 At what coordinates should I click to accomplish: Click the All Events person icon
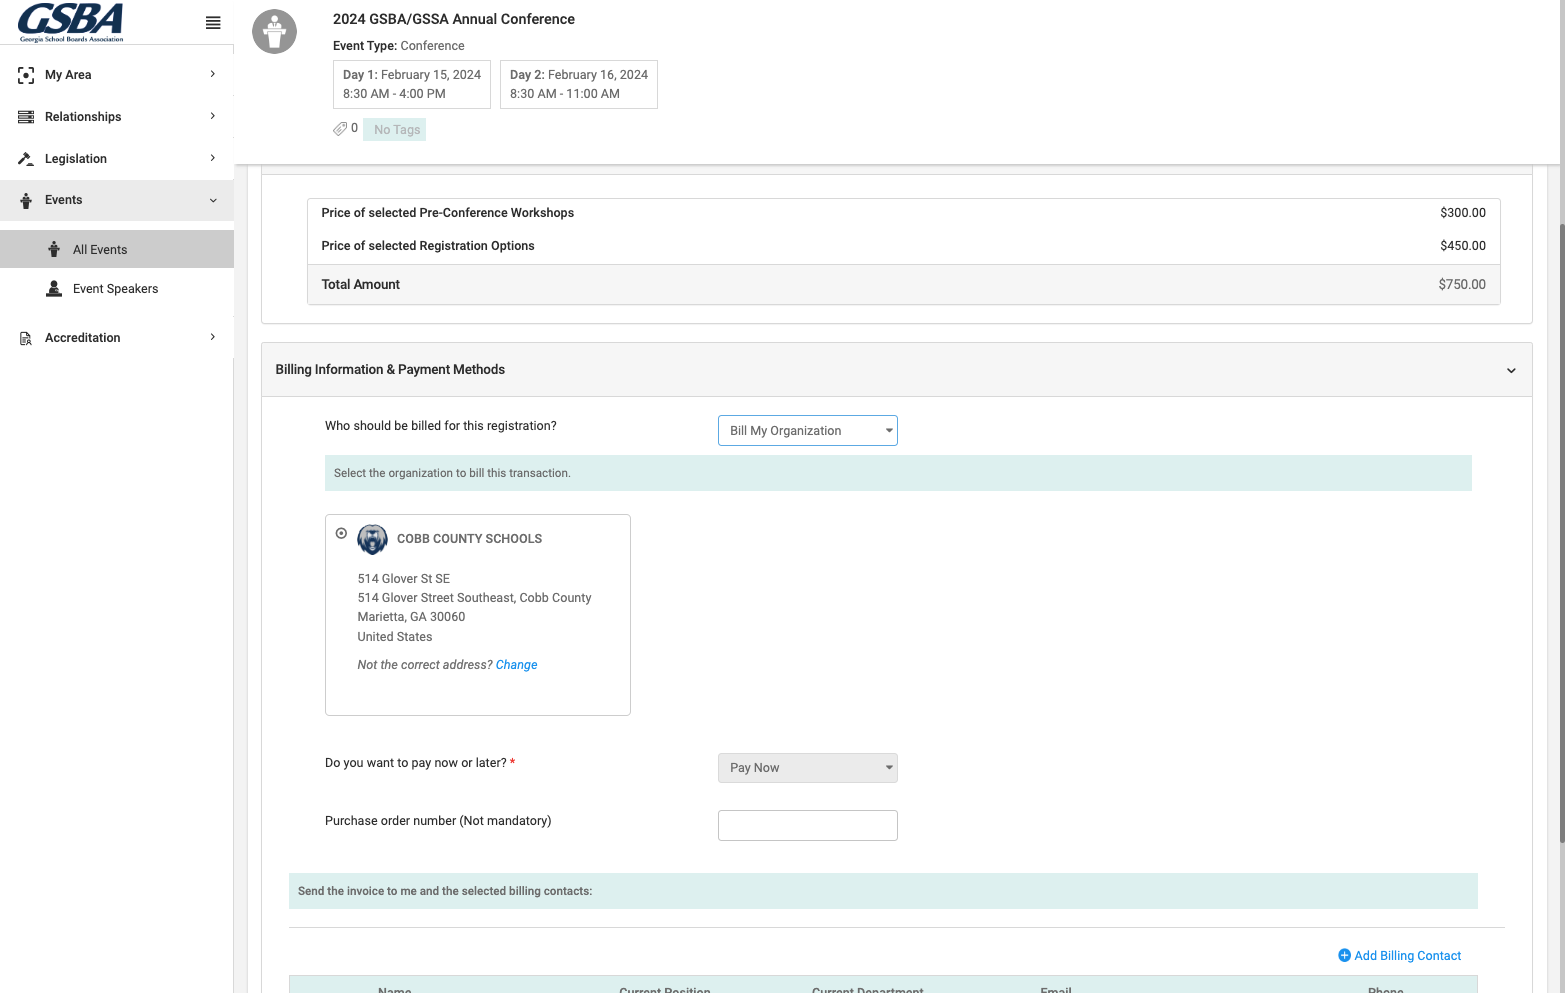tap(54, 249)
